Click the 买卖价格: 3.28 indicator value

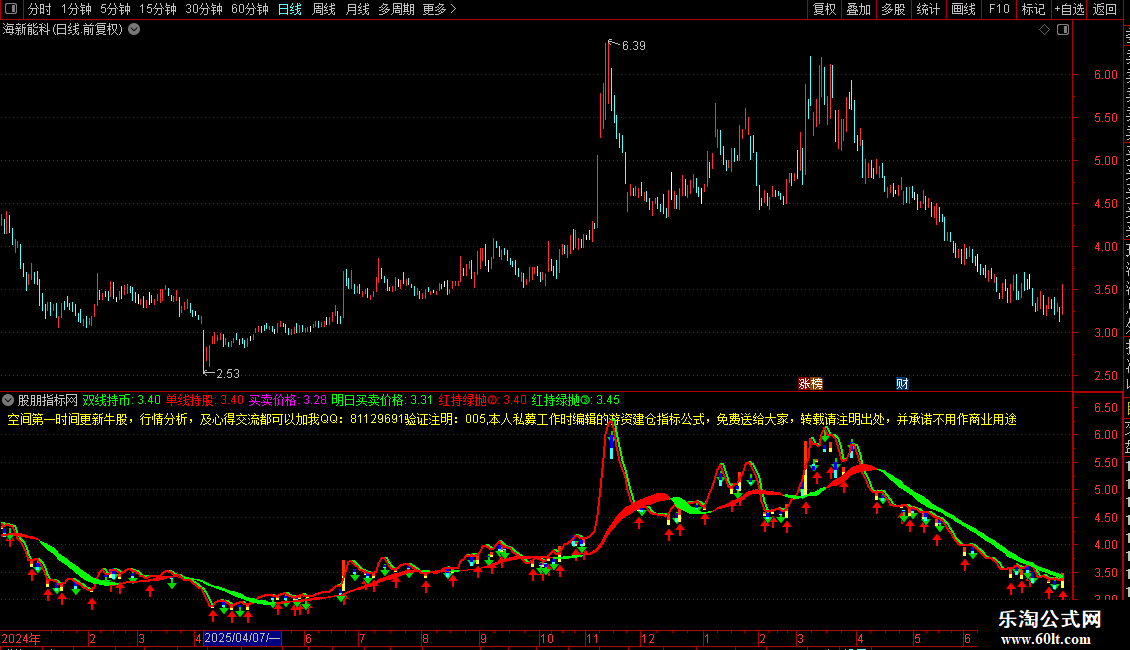point(288,400)
